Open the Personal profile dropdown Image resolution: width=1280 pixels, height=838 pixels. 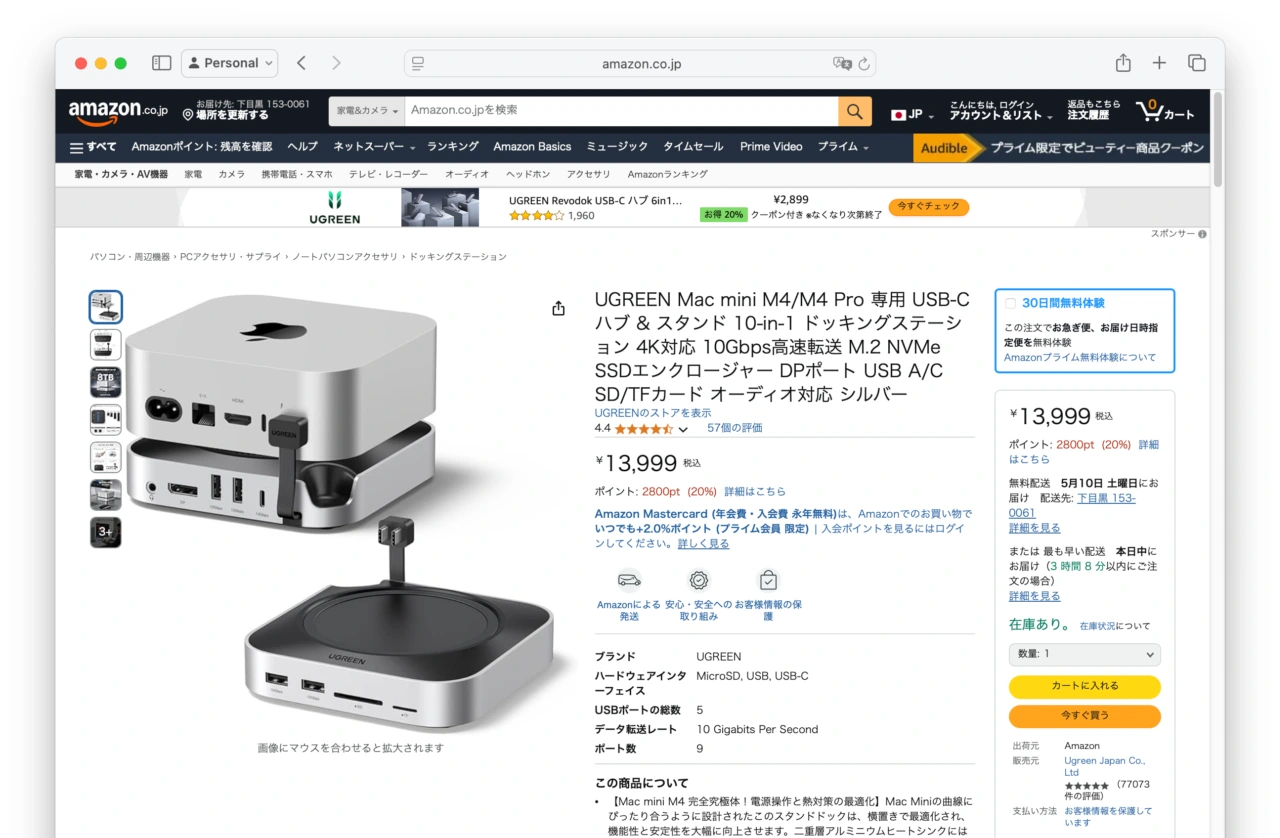(x=229, y=63)
